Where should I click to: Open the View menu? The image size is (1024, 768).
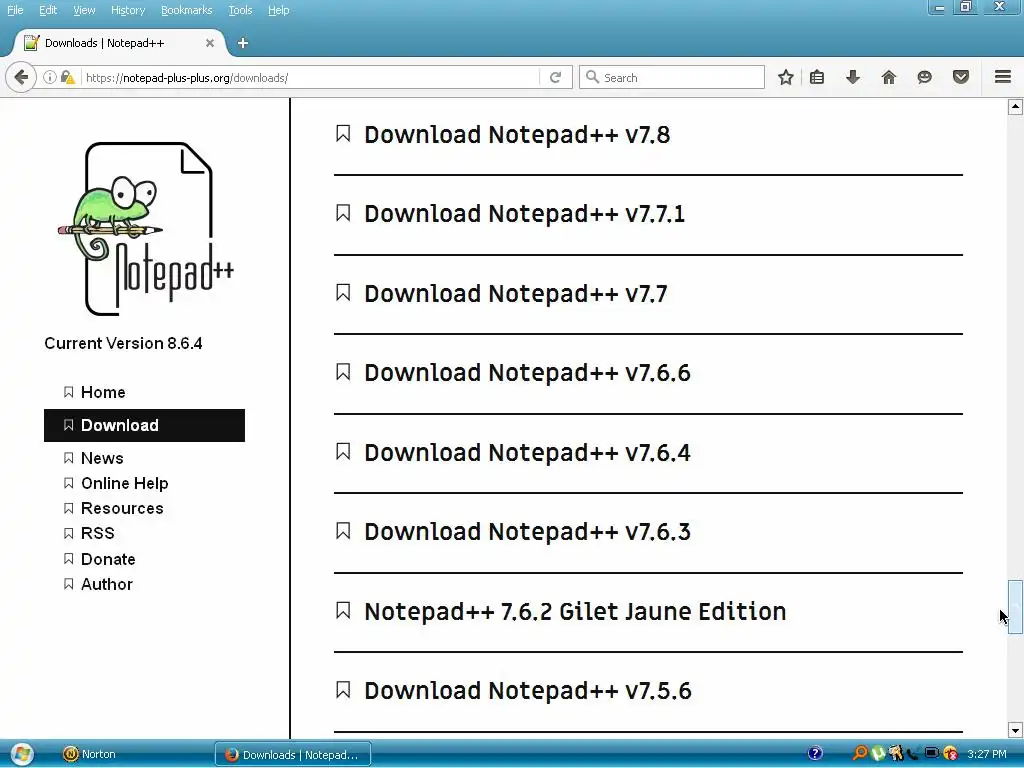point(84,10)
